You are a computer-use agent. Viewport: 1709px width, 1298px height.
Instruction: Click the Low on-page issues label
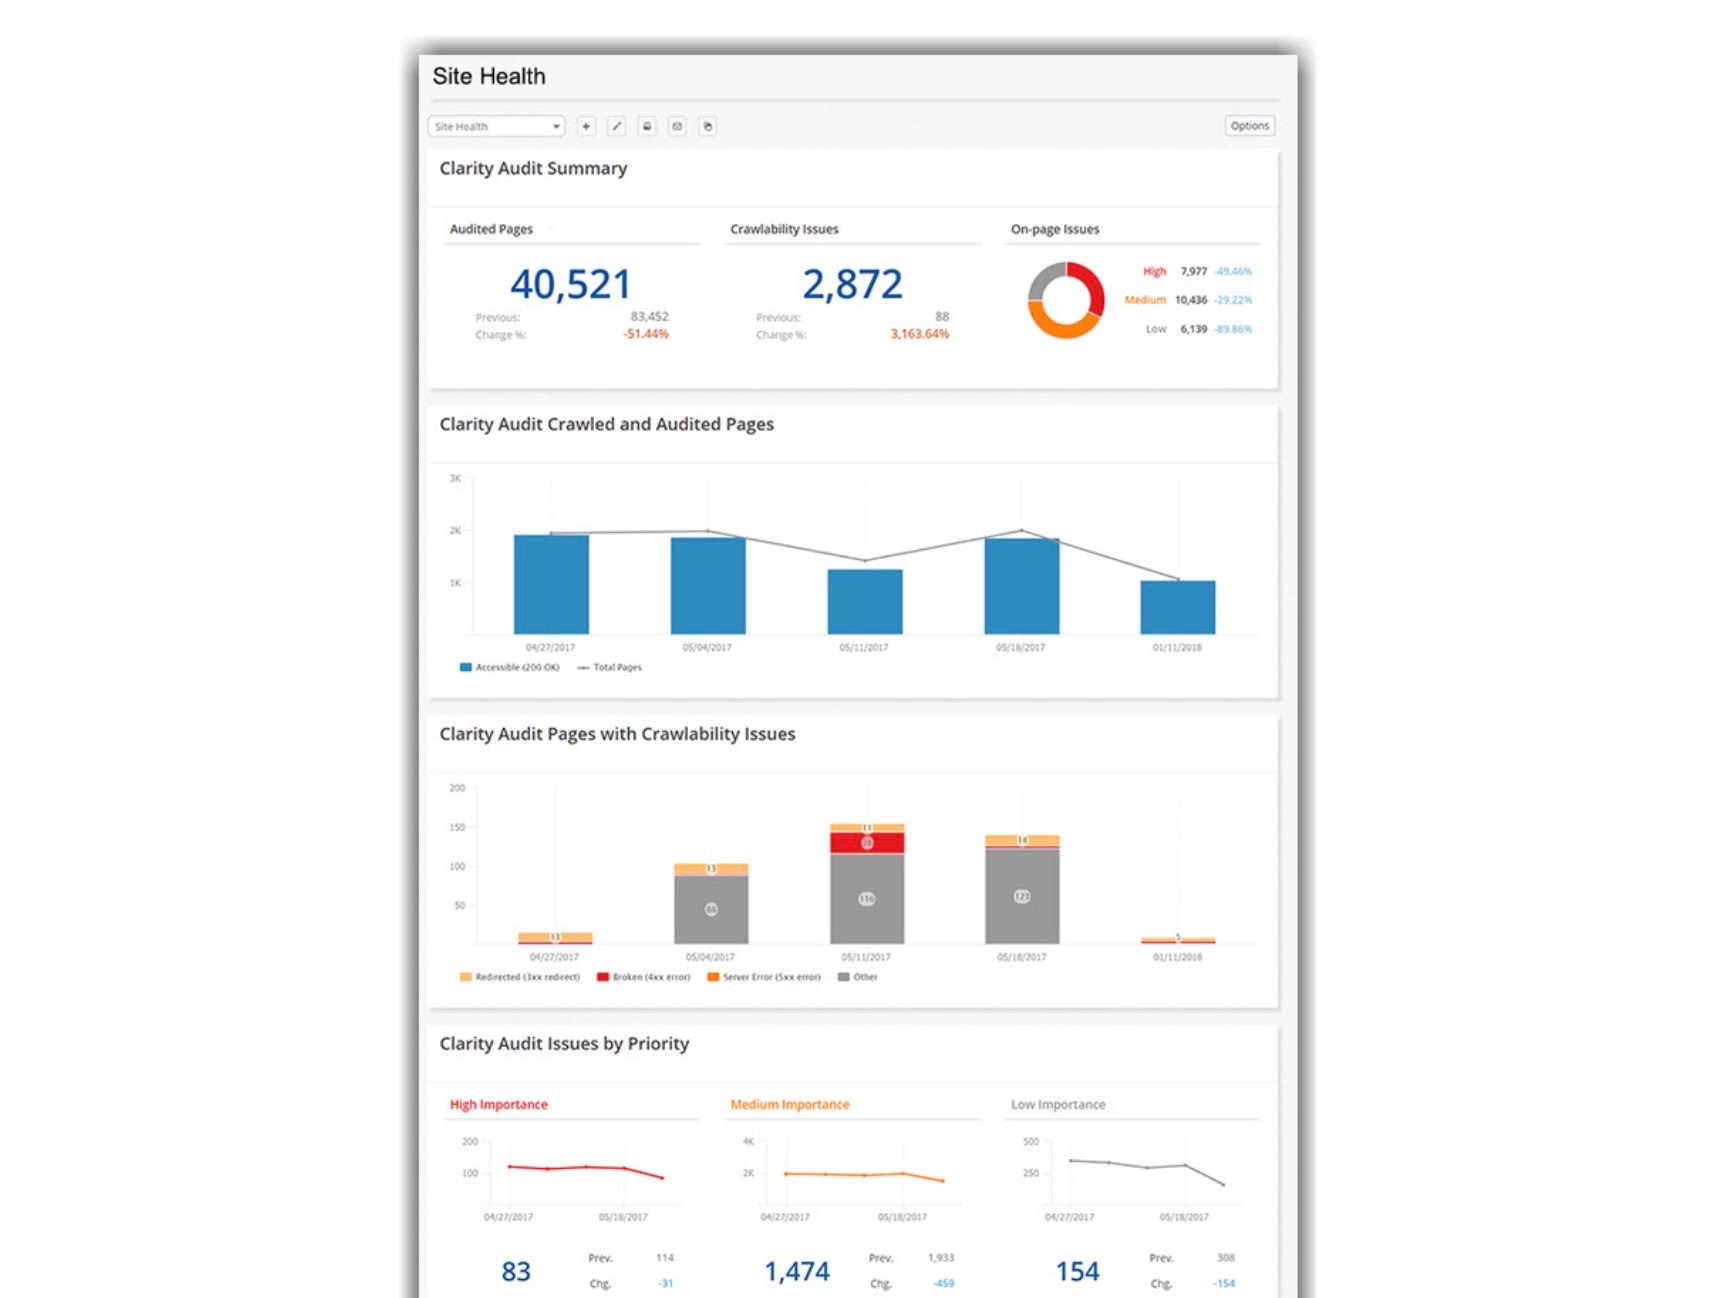(1156, 329)
